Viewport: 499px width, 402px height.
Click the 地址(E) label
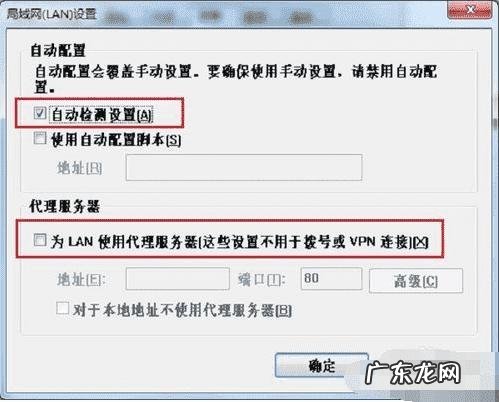click(82, 279)
